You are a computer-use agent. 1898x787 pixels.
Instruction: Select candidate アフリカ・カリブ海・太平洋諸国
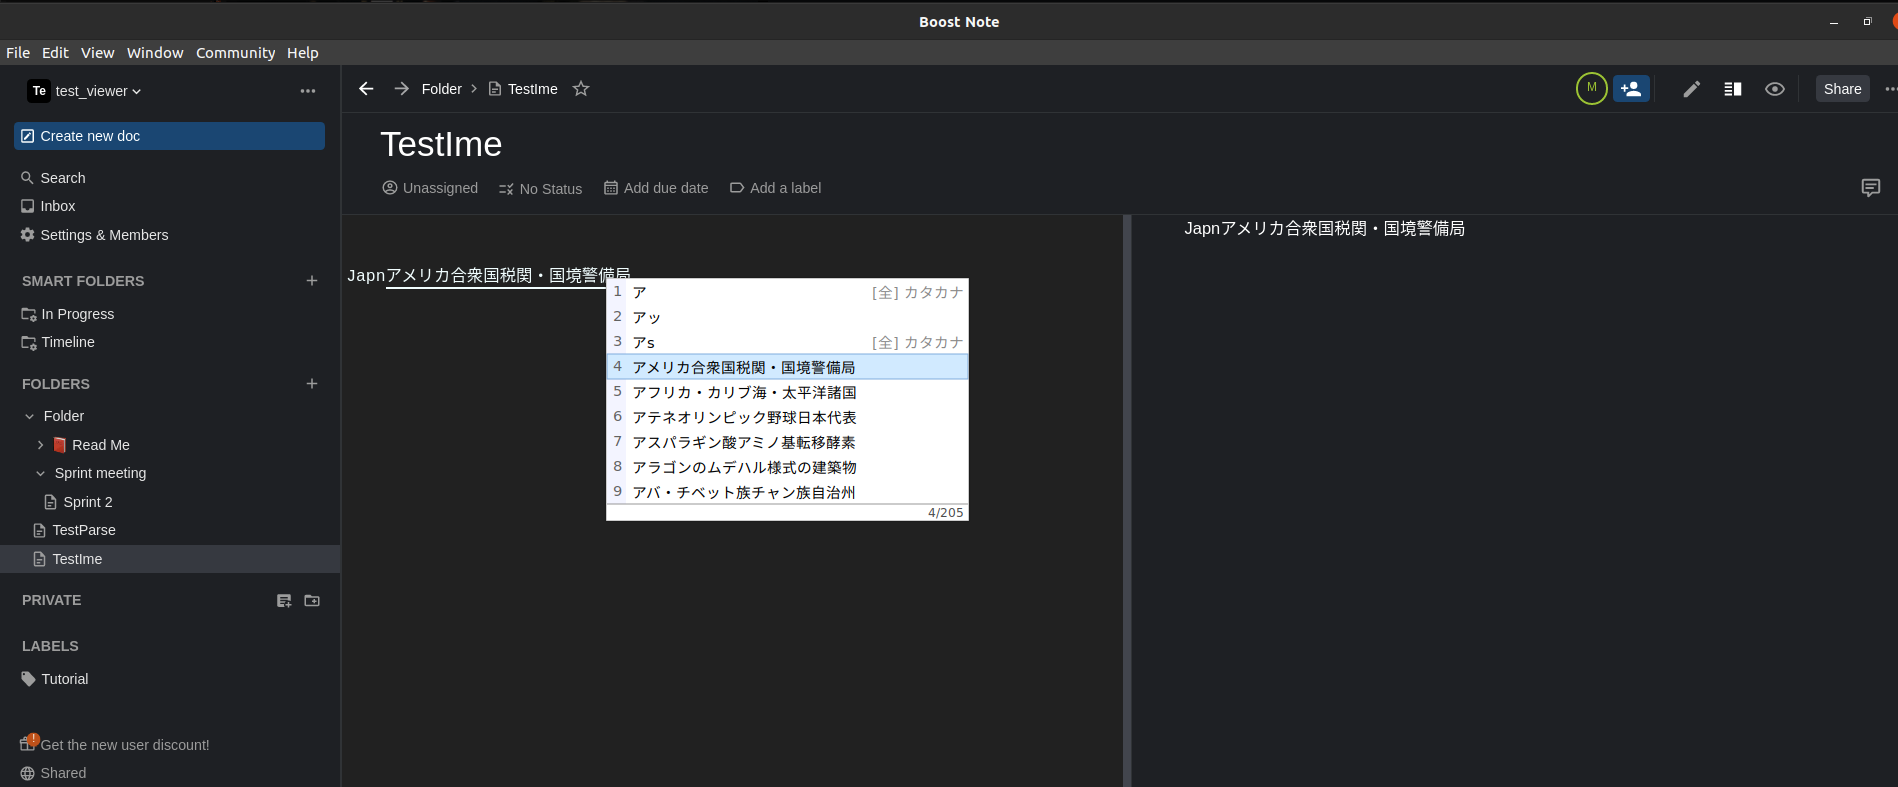click(x=787, y=392)
